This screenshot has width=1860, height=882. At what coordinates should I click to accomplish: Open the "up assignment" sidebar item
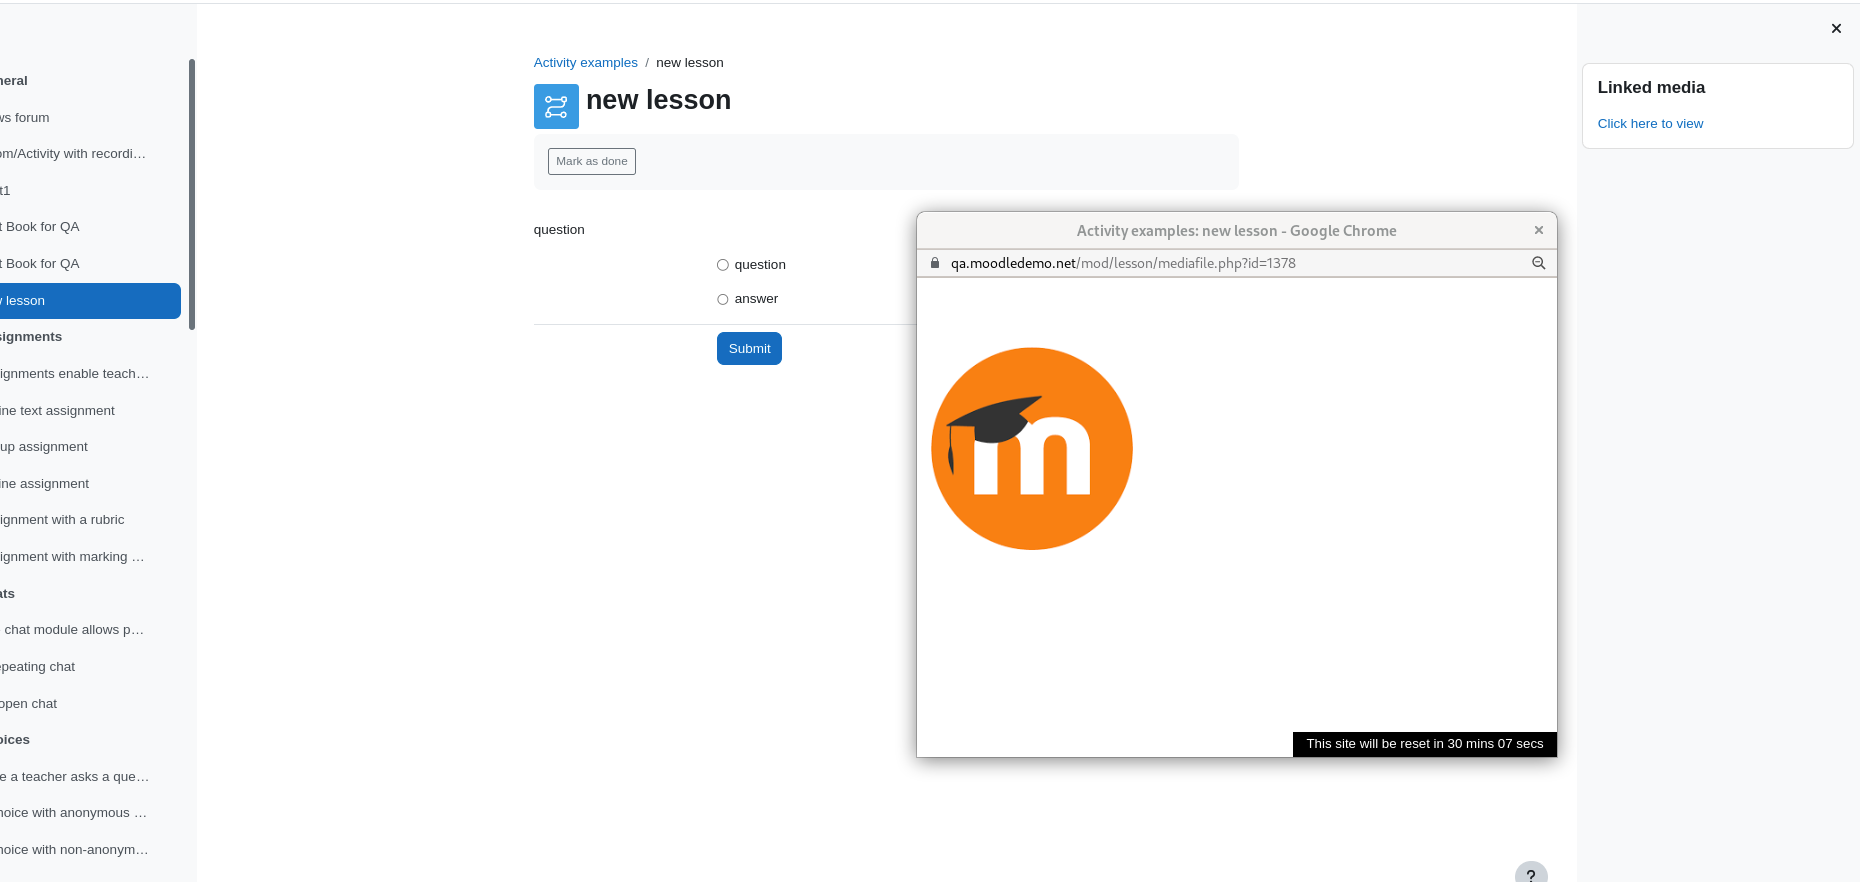(x=44, y=447)
